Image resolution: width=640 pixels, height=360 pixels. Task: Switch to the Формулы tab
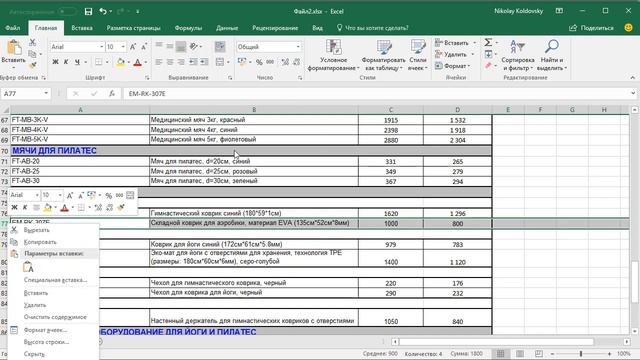(x=188, y=28)
